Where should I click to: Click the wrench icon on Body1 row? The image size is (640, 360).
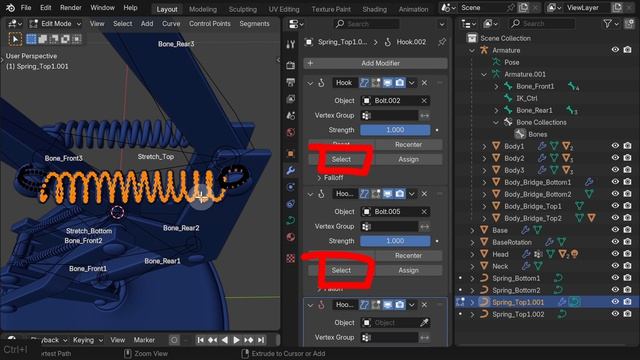[x=542, y=146]
